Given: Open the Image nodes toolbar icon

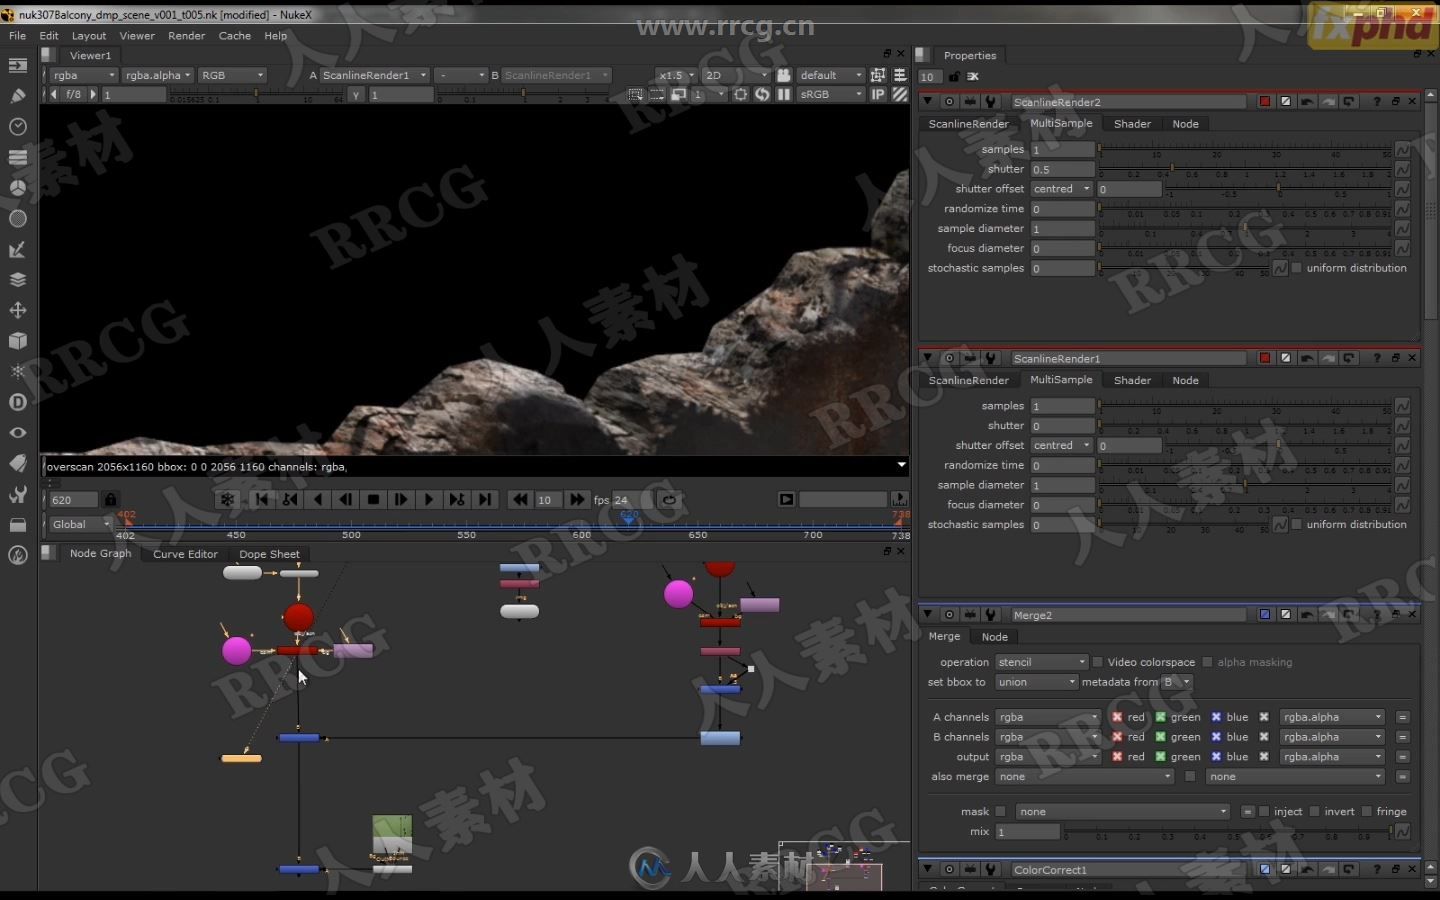Looking at the screenshot, I should 17,66.
